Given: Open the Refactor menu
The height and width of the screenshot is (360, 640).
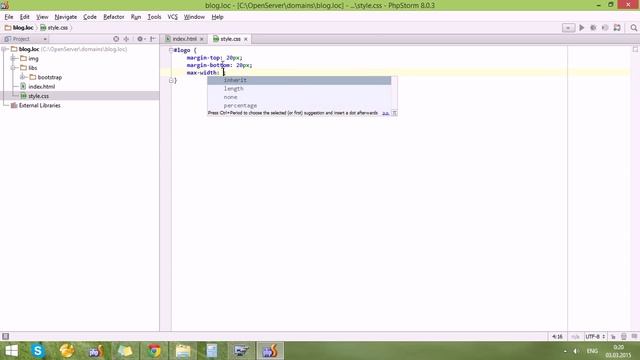Looking at the screenshot, I should (x=113, y=17).
